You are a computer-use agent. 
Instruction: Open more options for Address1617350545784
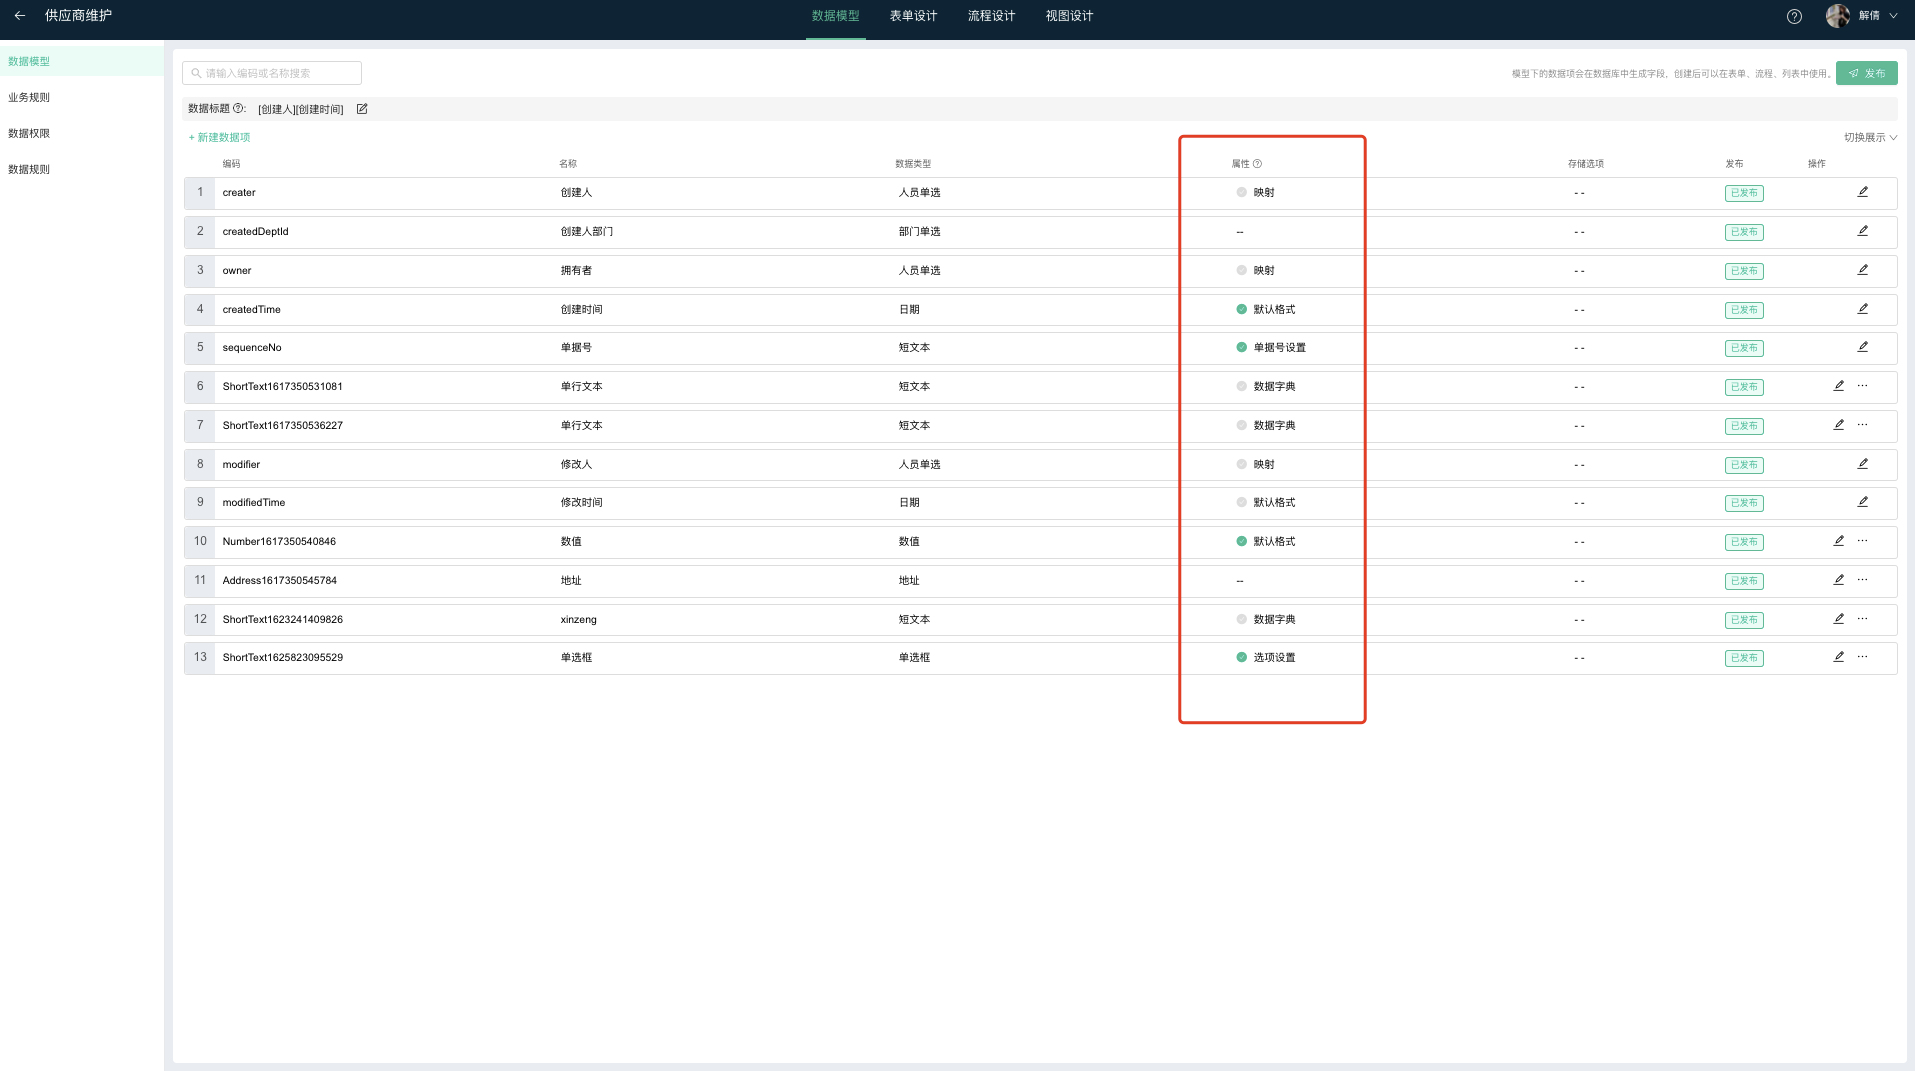(1862, 580)
